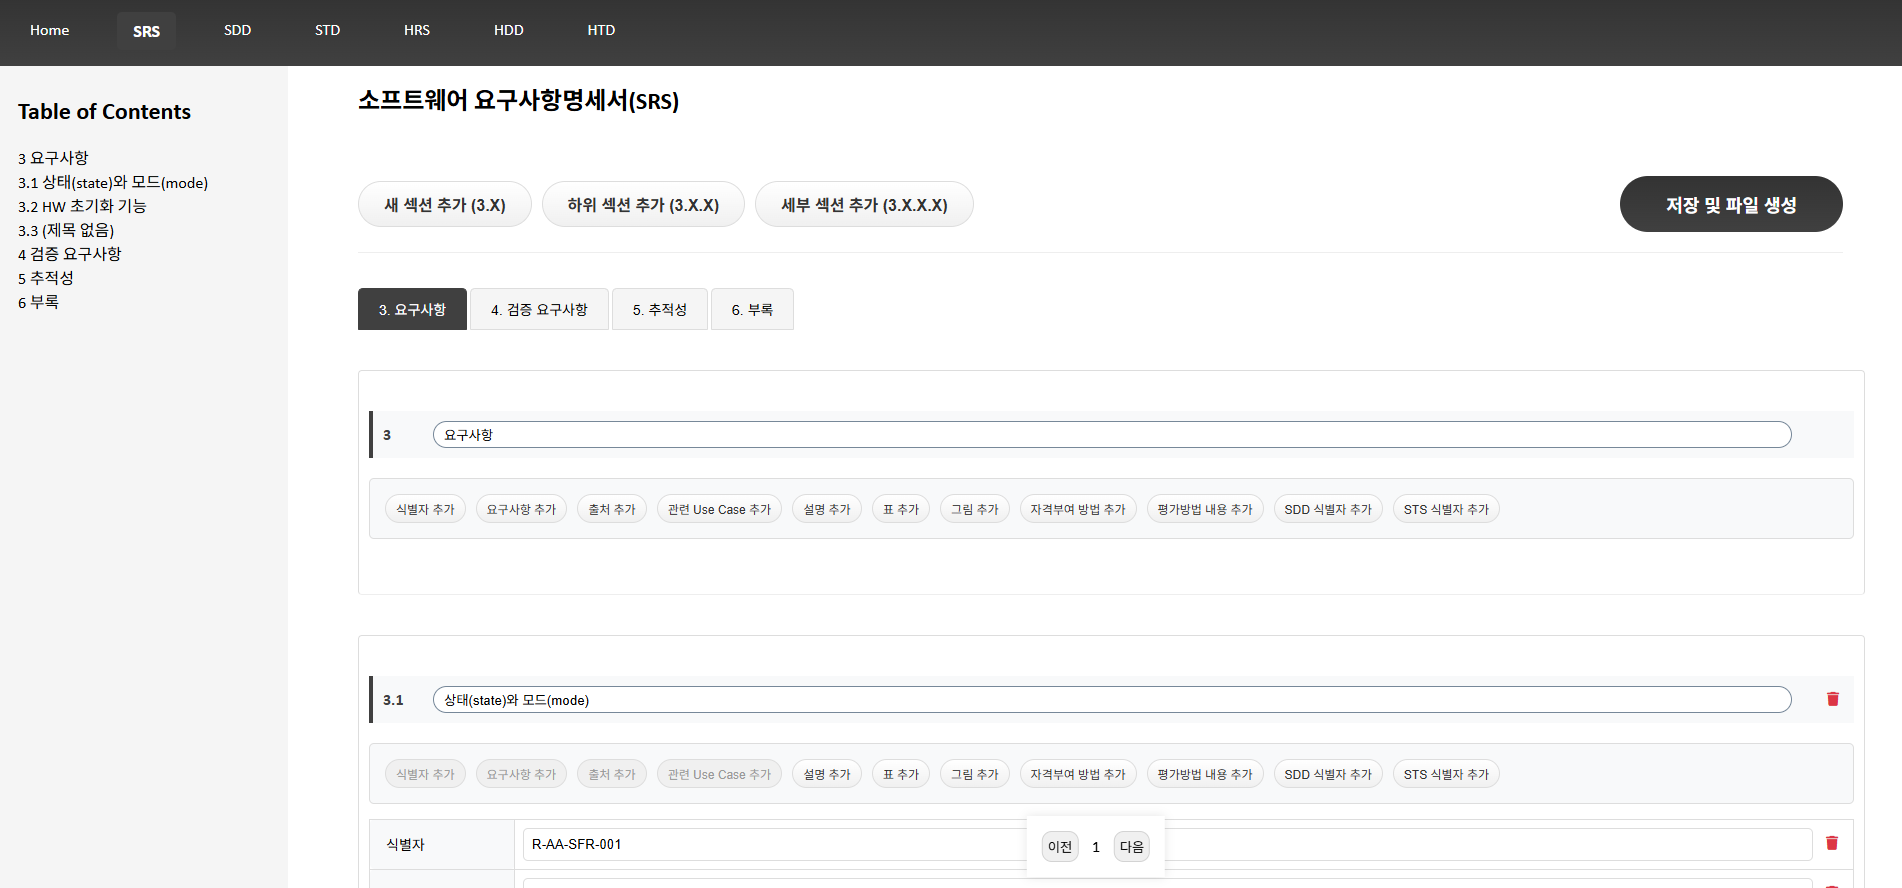Image resolution: width=1902 pixels, height=888 pixels.
Task: Click 'STS 식별자 추가' in section 3.1
Action: [1446, 774]
